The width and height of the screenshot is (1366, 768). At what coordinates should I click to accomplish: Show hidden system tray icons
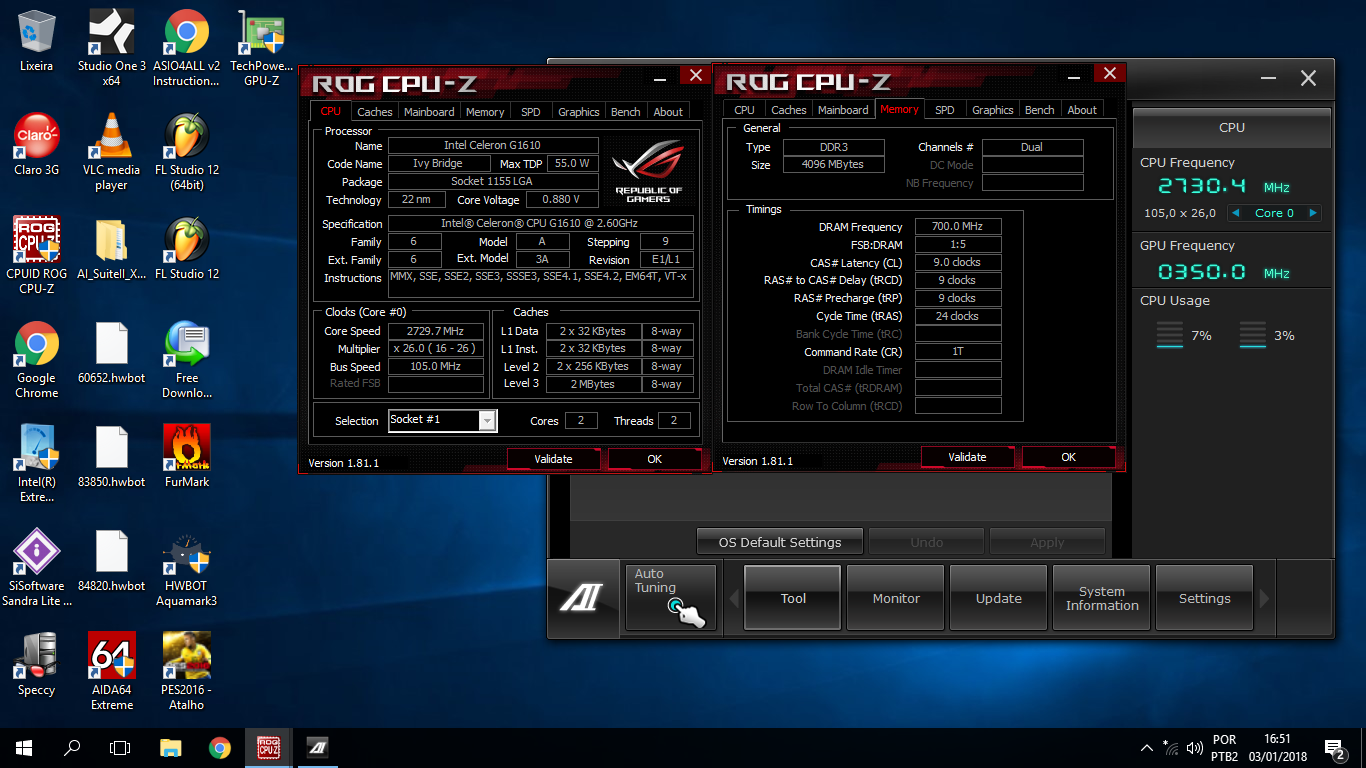tap(1147, 748)
